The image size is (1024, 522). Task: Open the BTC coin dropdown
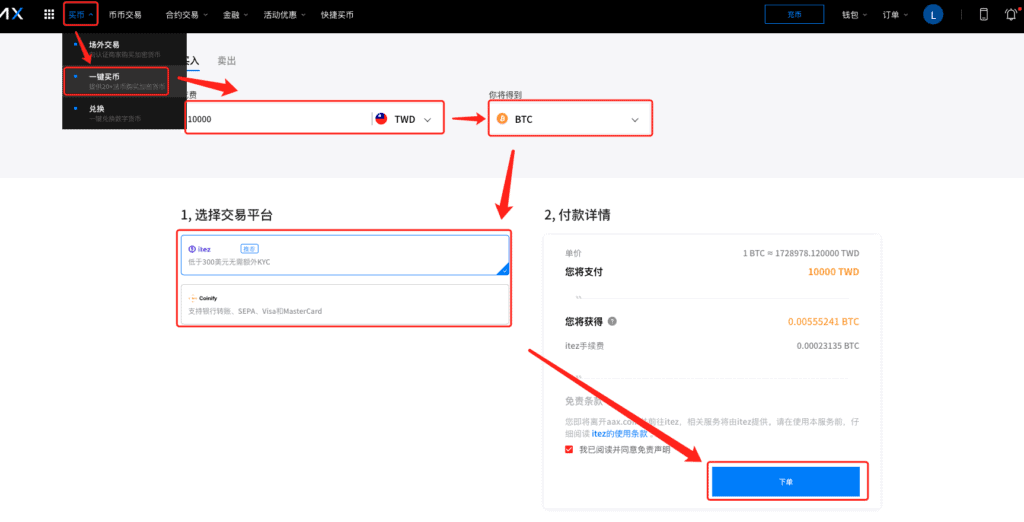pos(570,119)
